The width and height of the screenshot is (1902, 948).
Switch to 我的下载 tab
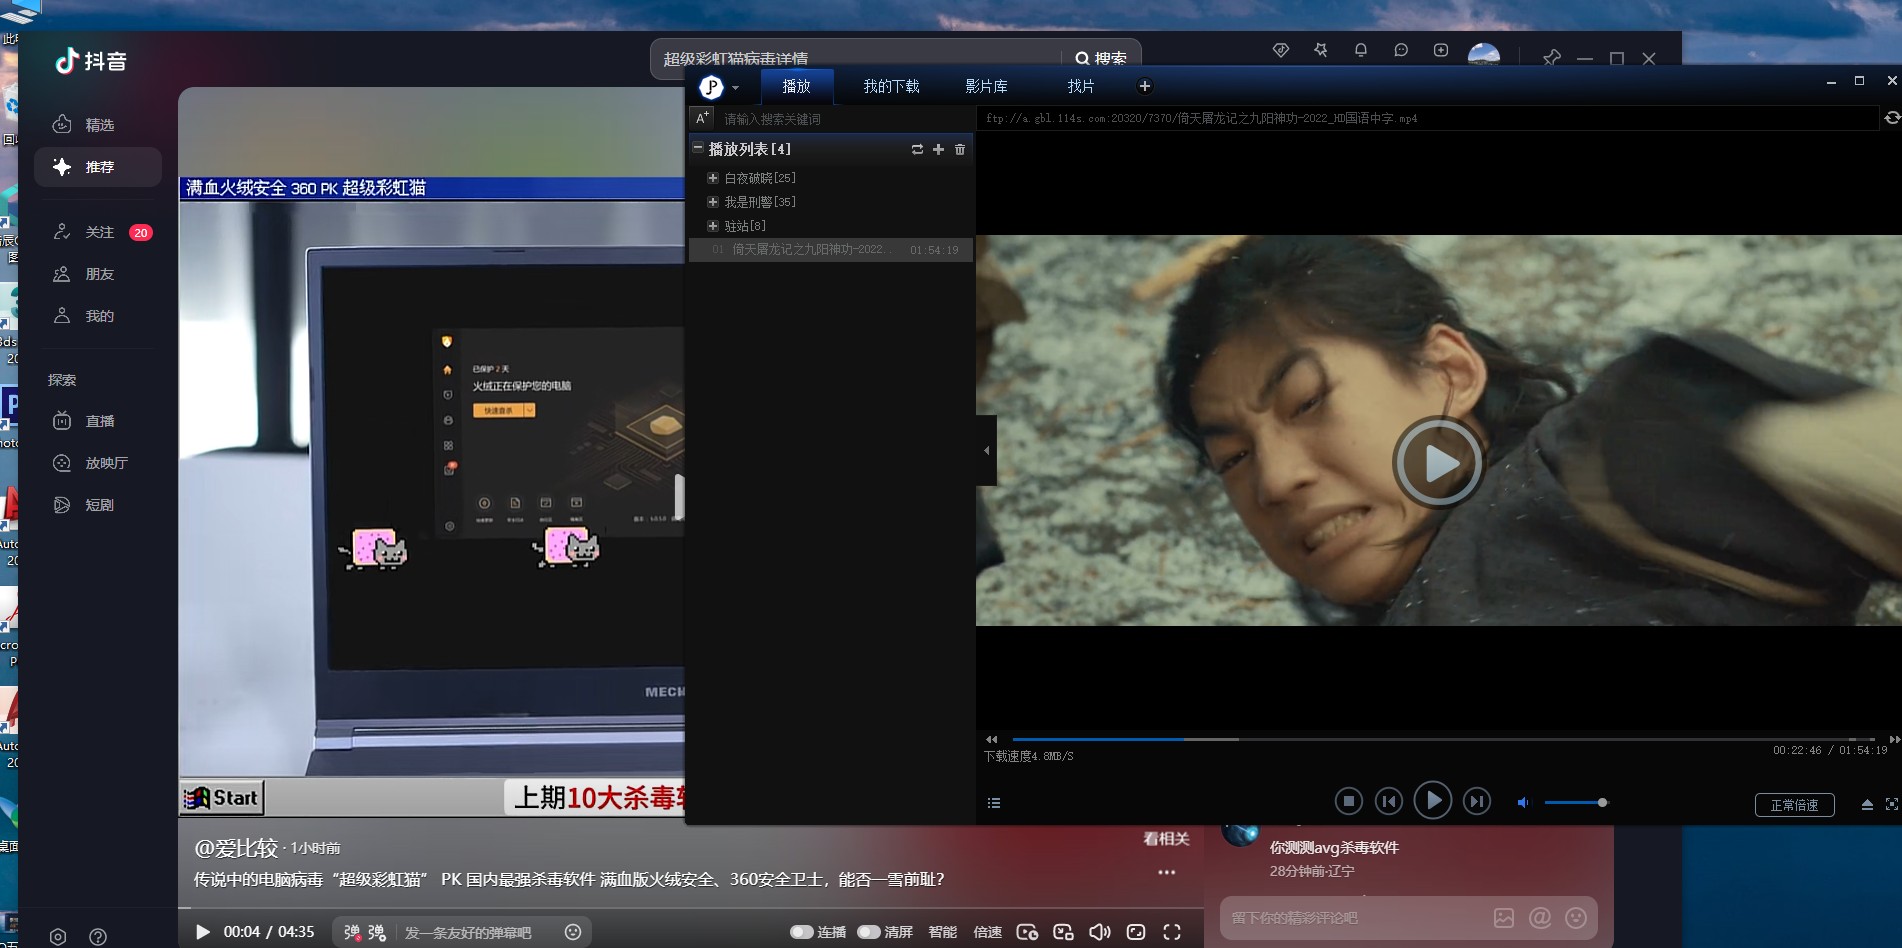(891, 86)
